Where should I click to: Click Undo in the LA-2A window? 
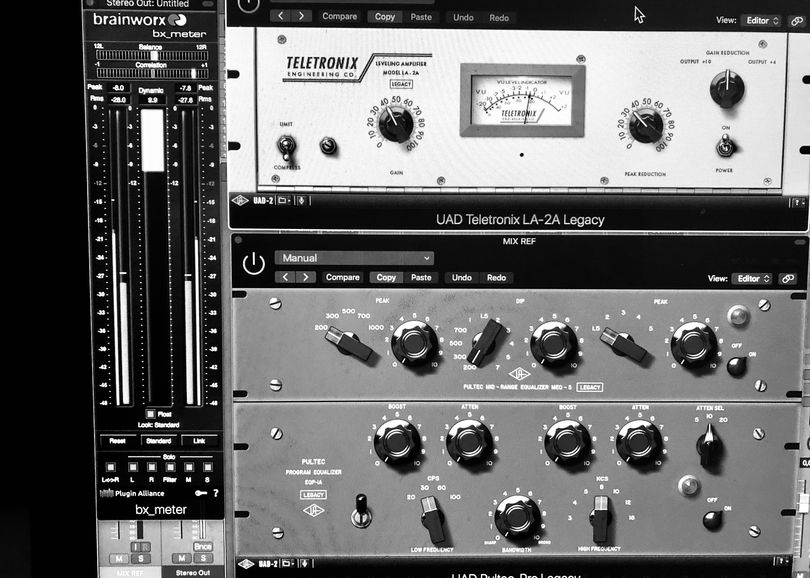point(463,17)
